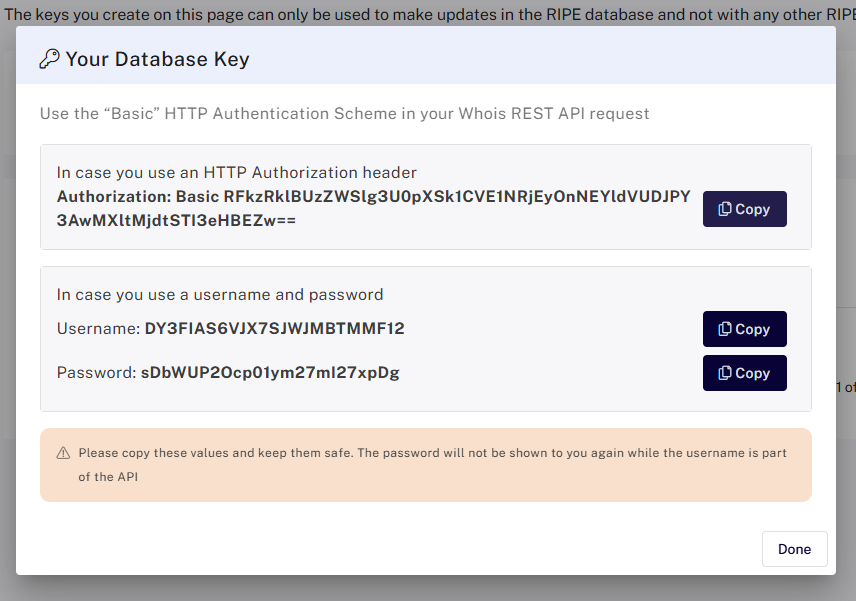Click the copy icon beside the Authorization header

[724, 209]
